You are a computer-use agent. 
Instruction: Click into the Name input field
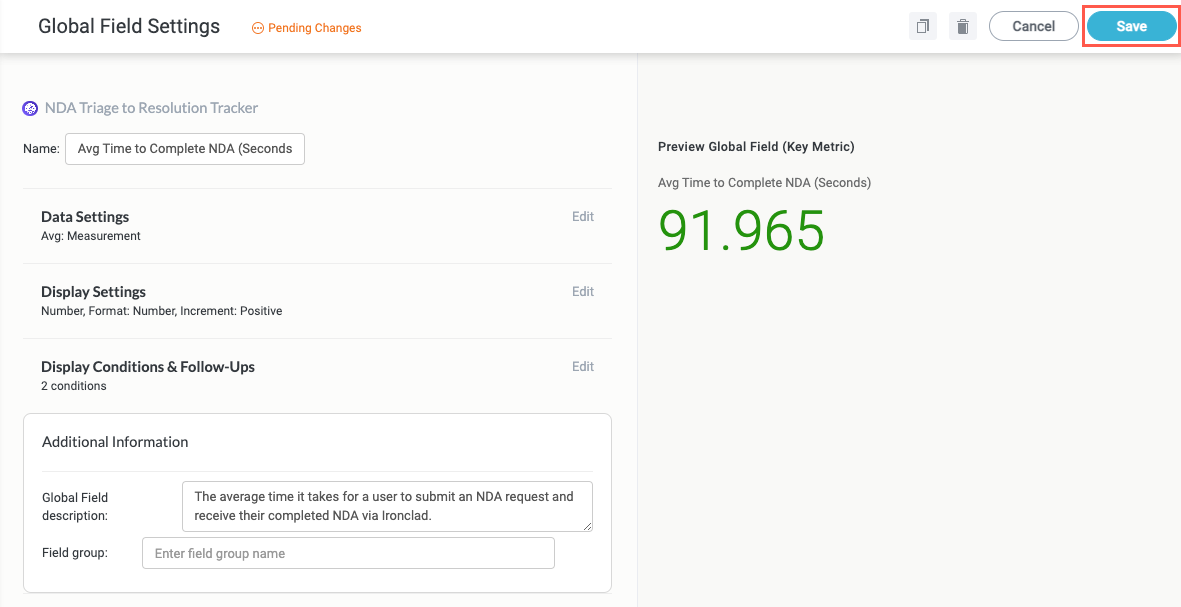[x=185, y=149]
